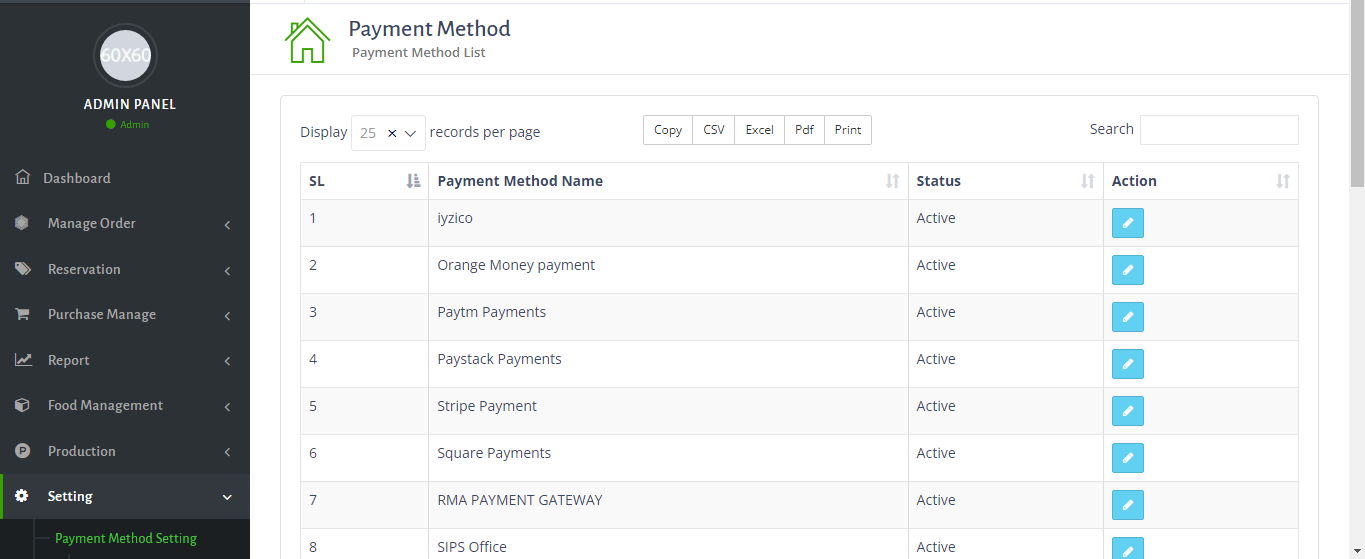Sort by Payment Method Name column
The width and height of the screenshot is (1365, 559).
668,181
